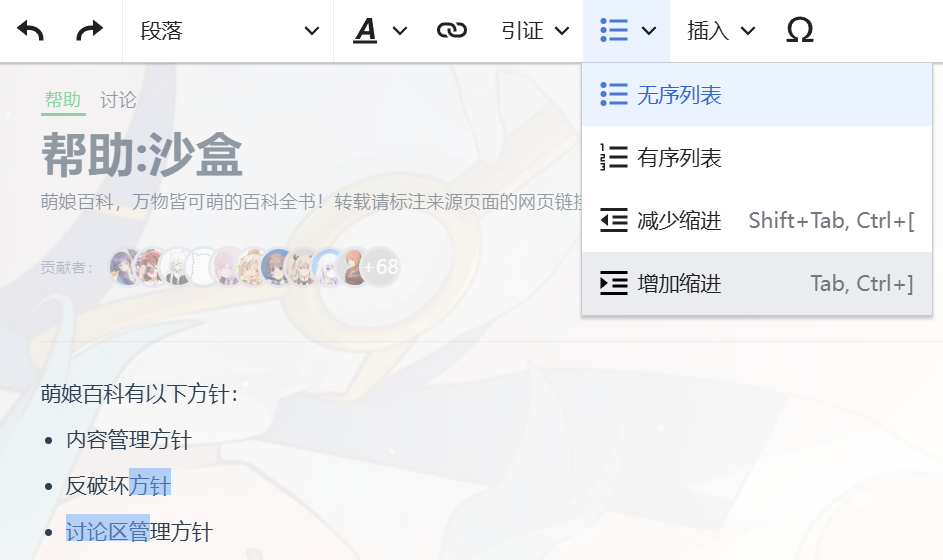Click the 内容管理方针 list item text
This screenshot has height=560, width=943.
129,440
